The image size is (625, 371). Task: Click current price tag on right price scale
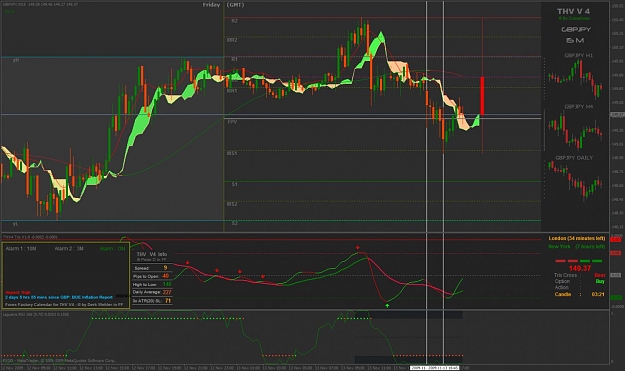coord(617,115)
